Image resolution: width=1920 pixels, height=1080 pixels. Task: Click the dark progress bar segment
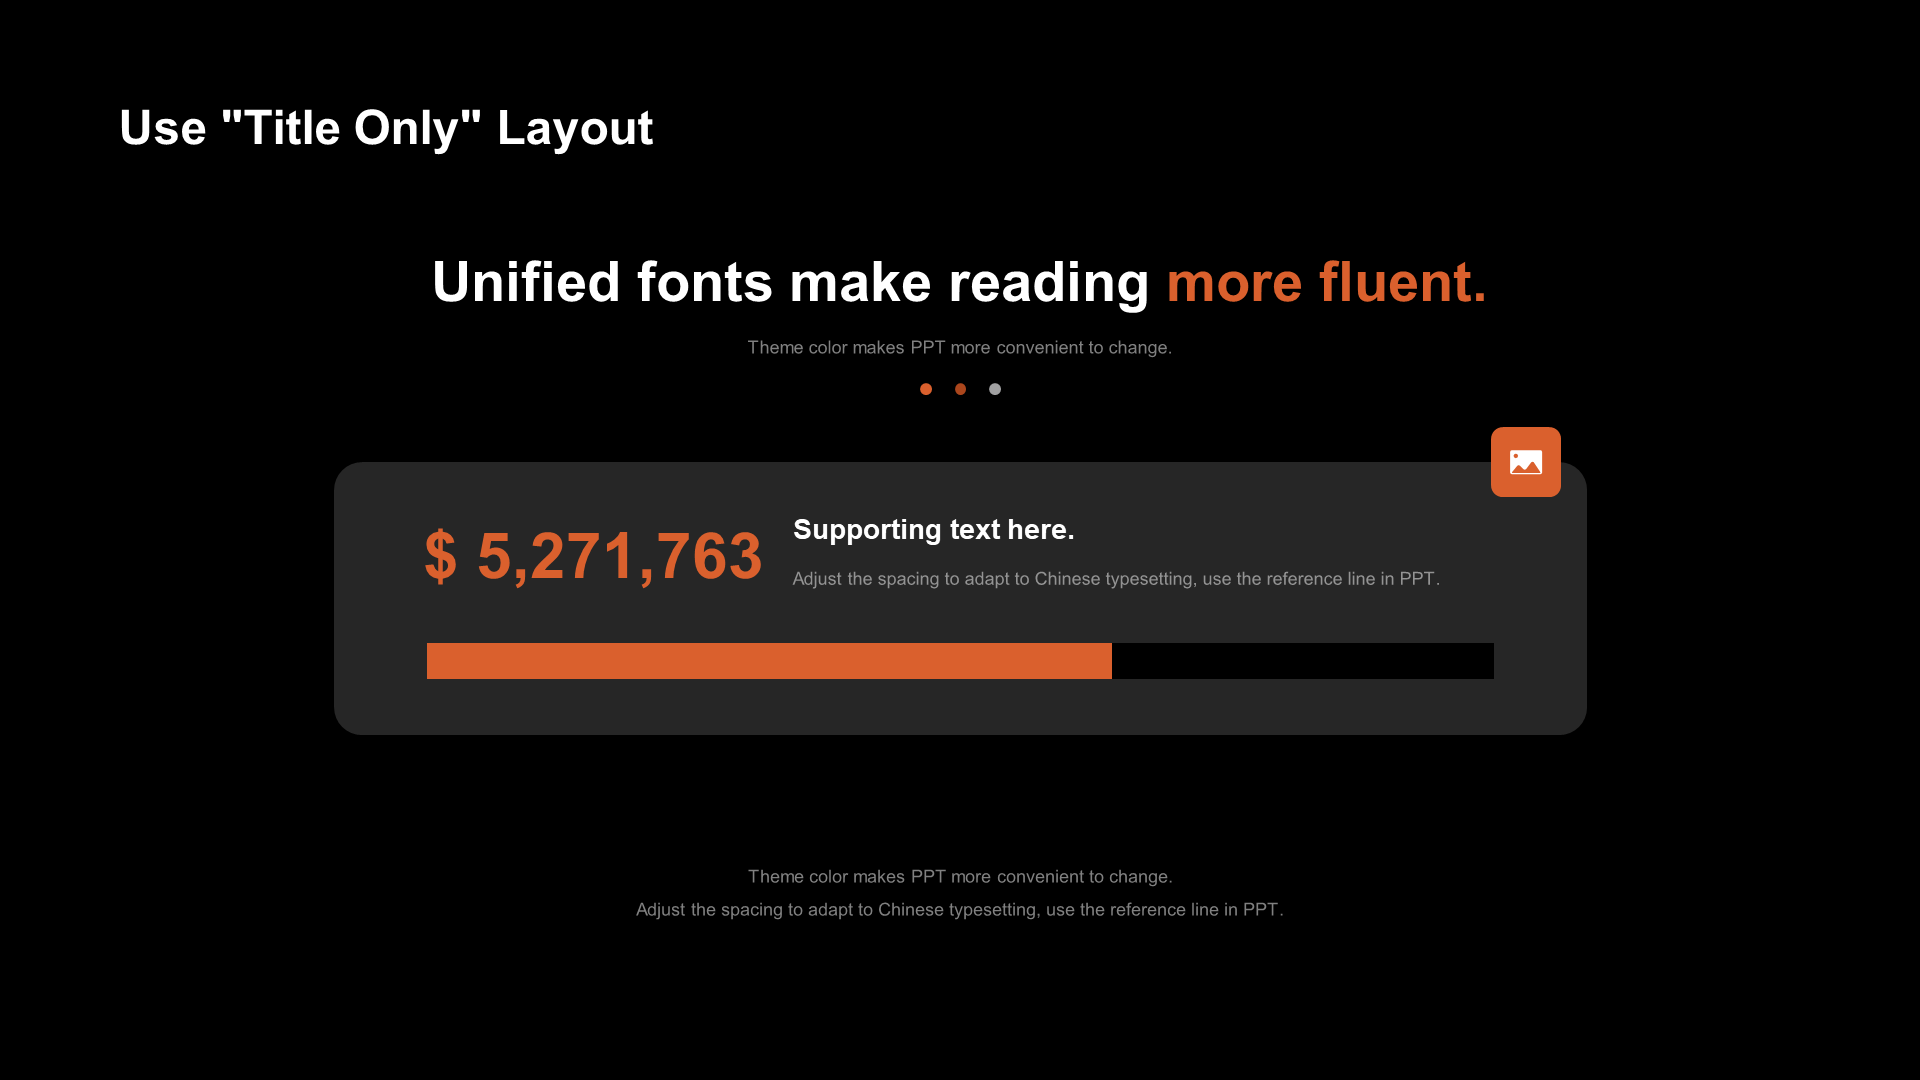[x=1302, y=659]
